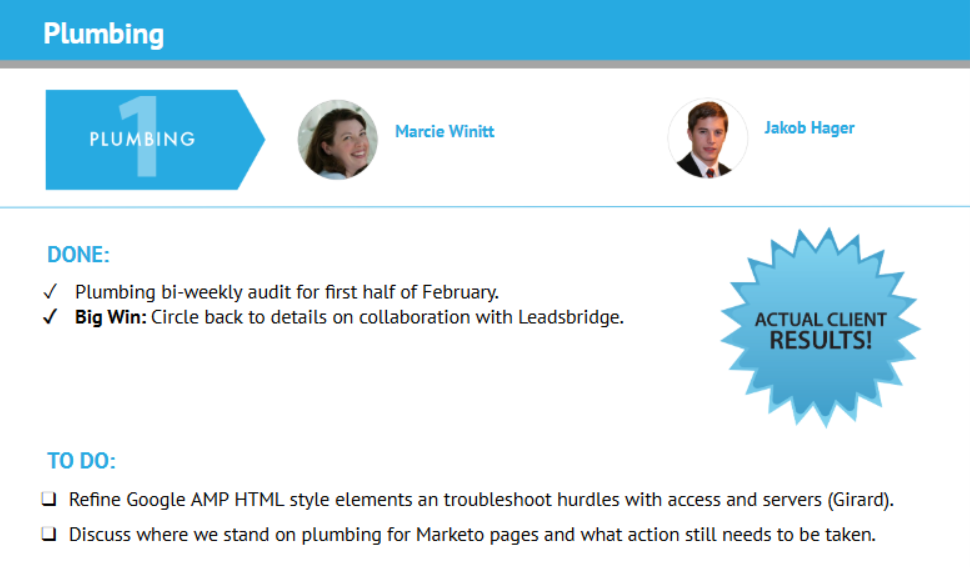Select the DONE: section heading

click(x=78, y=255)
